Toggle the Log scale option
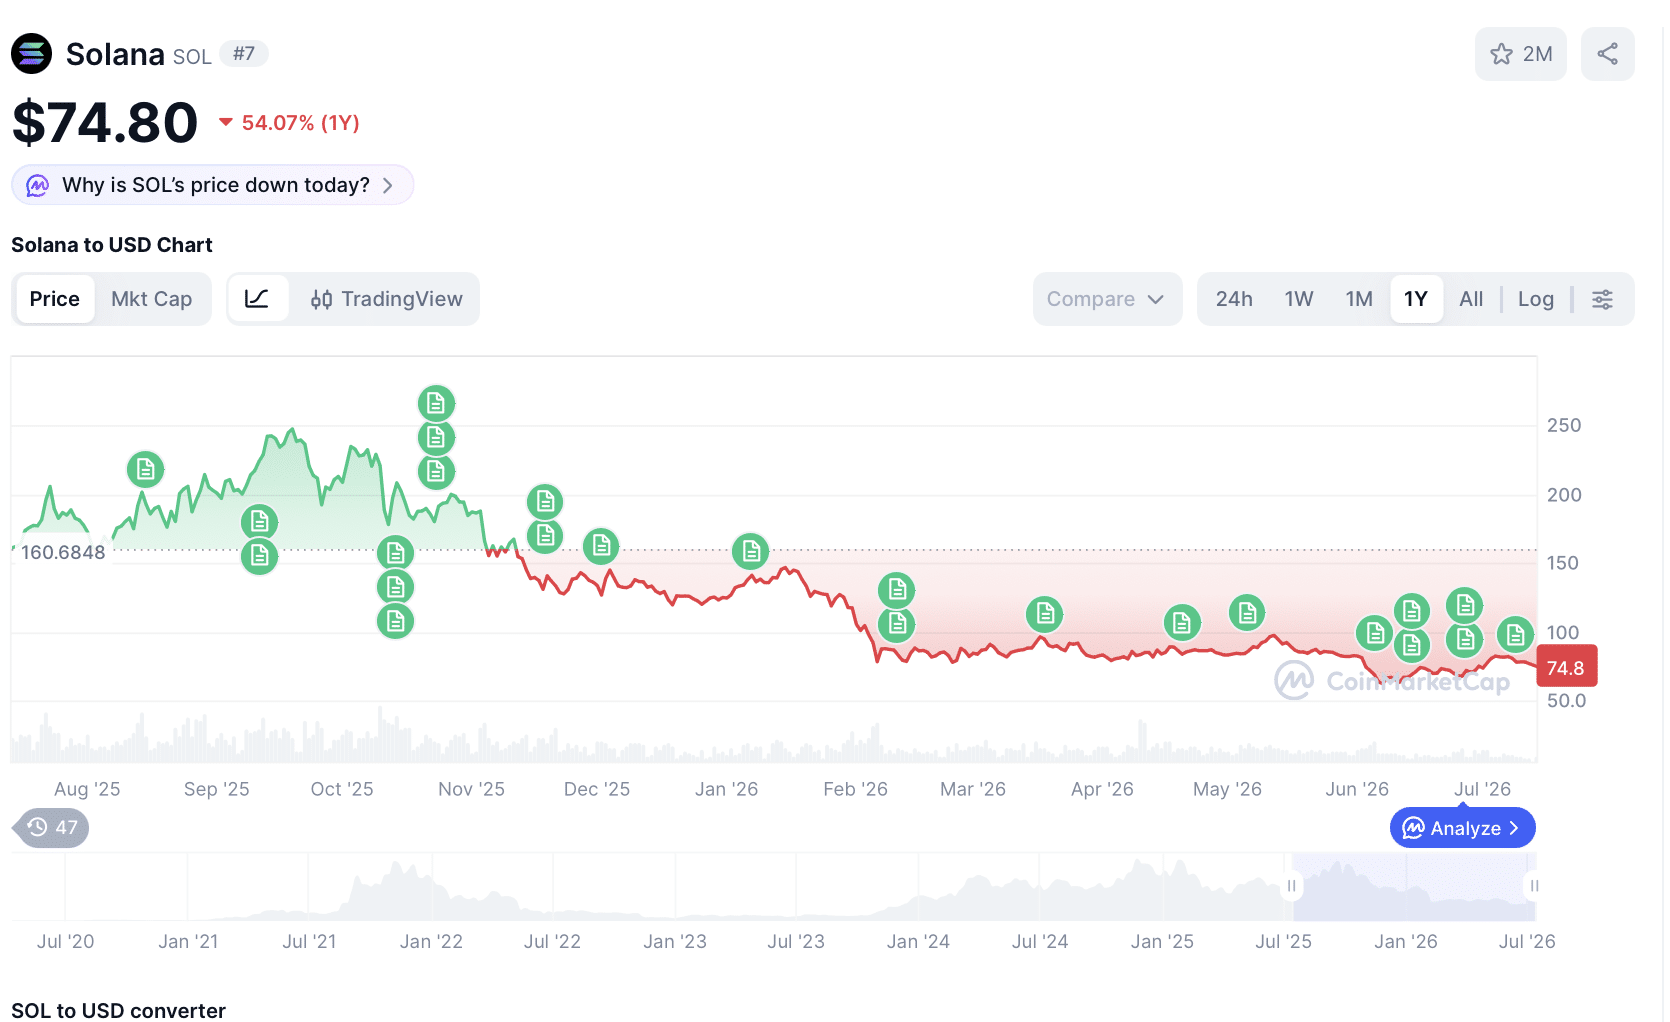Viewport: 1670px width, 1022px height. [x=1535, y=299]
